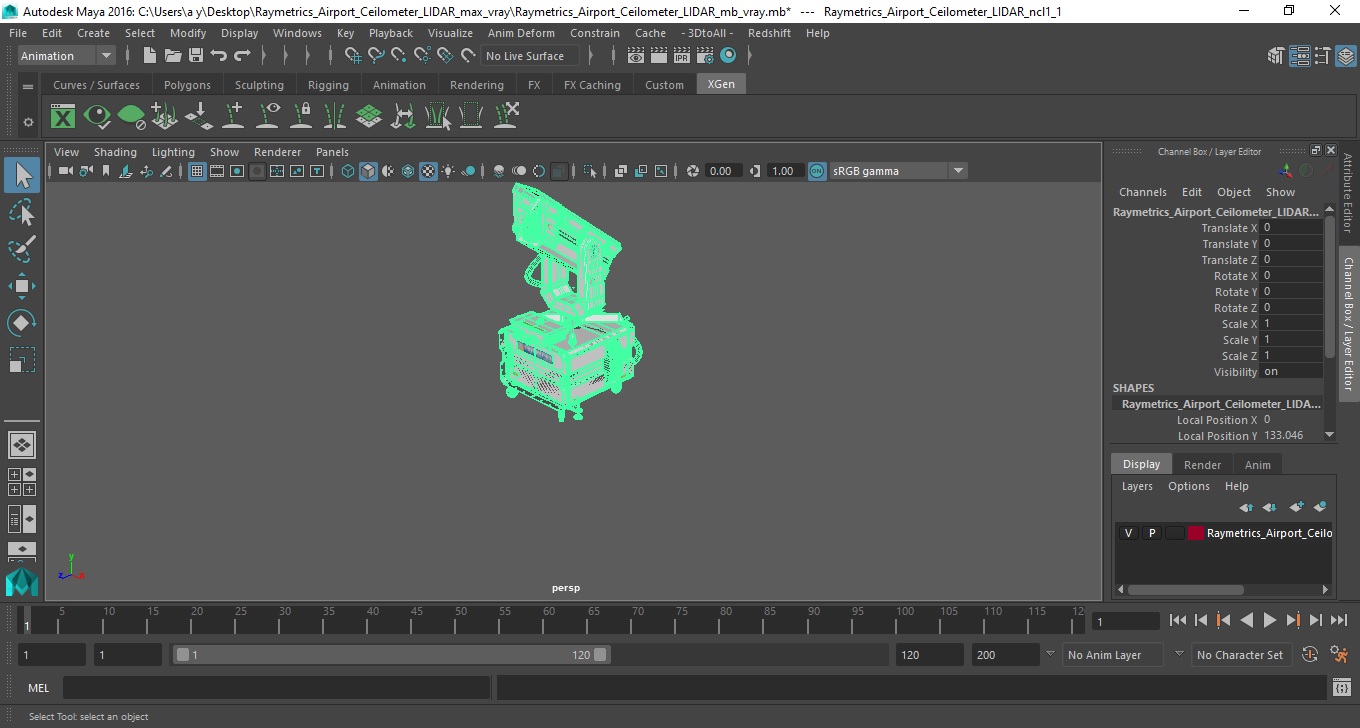The width and height of the screenshot is (1360, 728).
Task: Open the Animation menu set dropdown
Action: (x=67, y=56)
